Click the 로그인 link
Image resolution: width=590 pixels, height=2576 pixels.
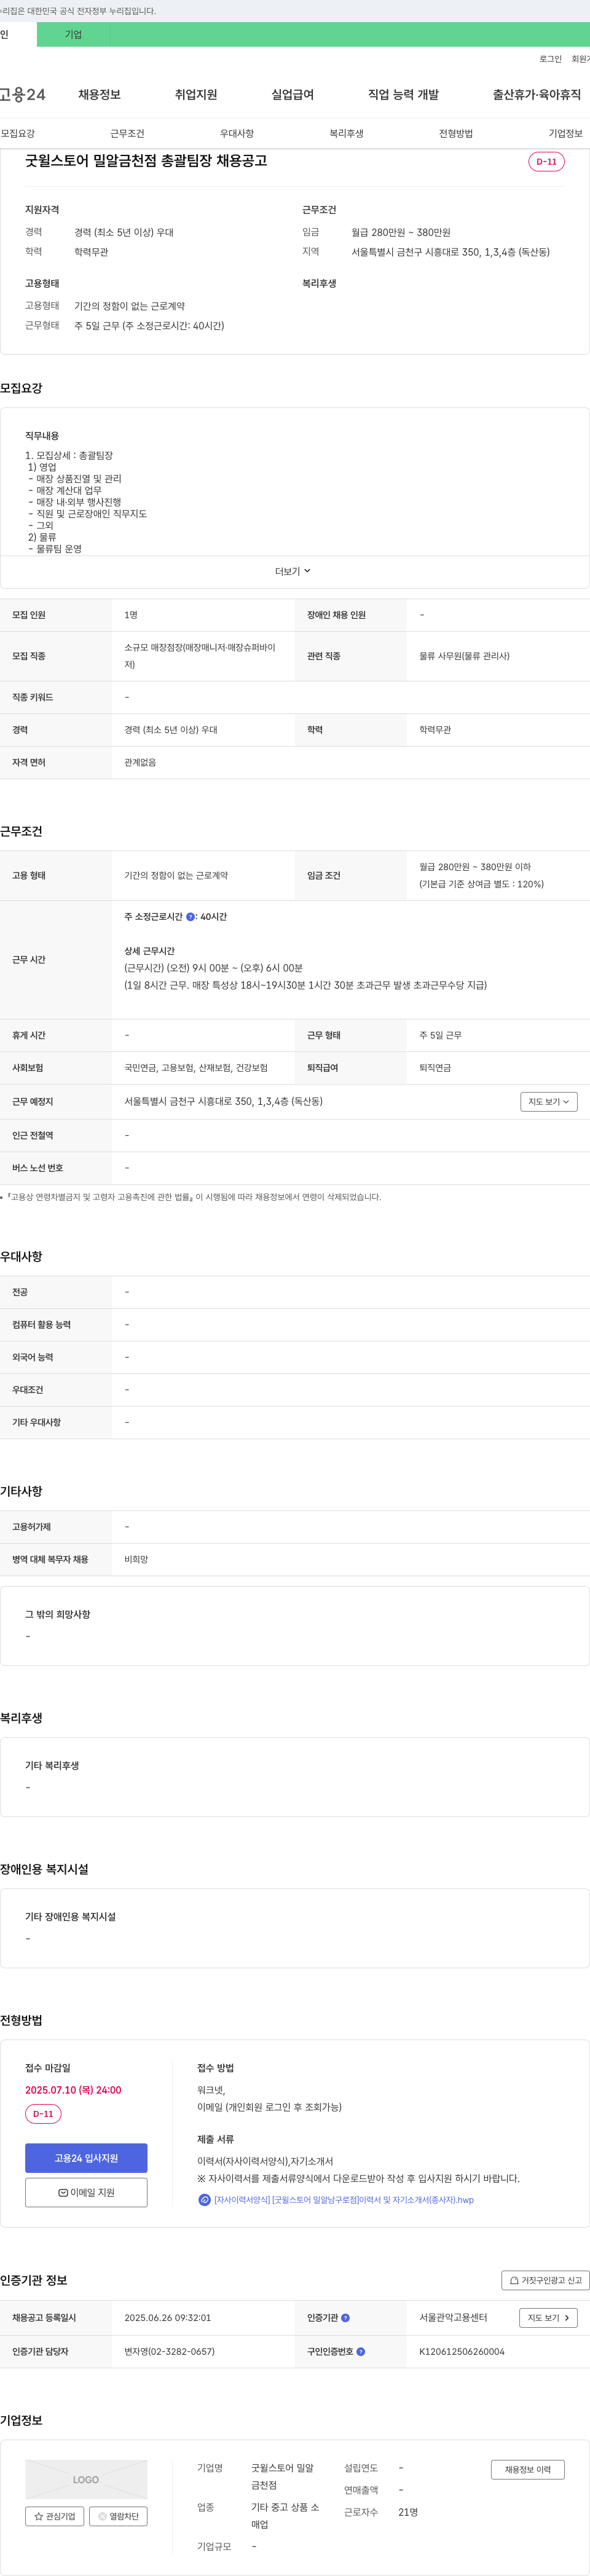click(x=551, y=59)
